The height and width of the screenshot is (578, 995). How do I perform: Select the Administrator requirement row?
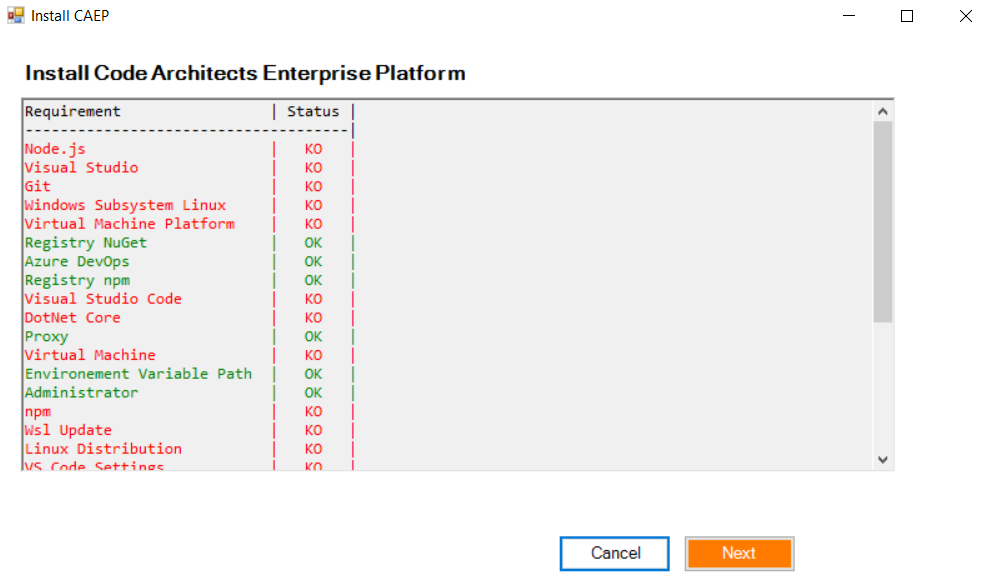click(x=81, y=393)
